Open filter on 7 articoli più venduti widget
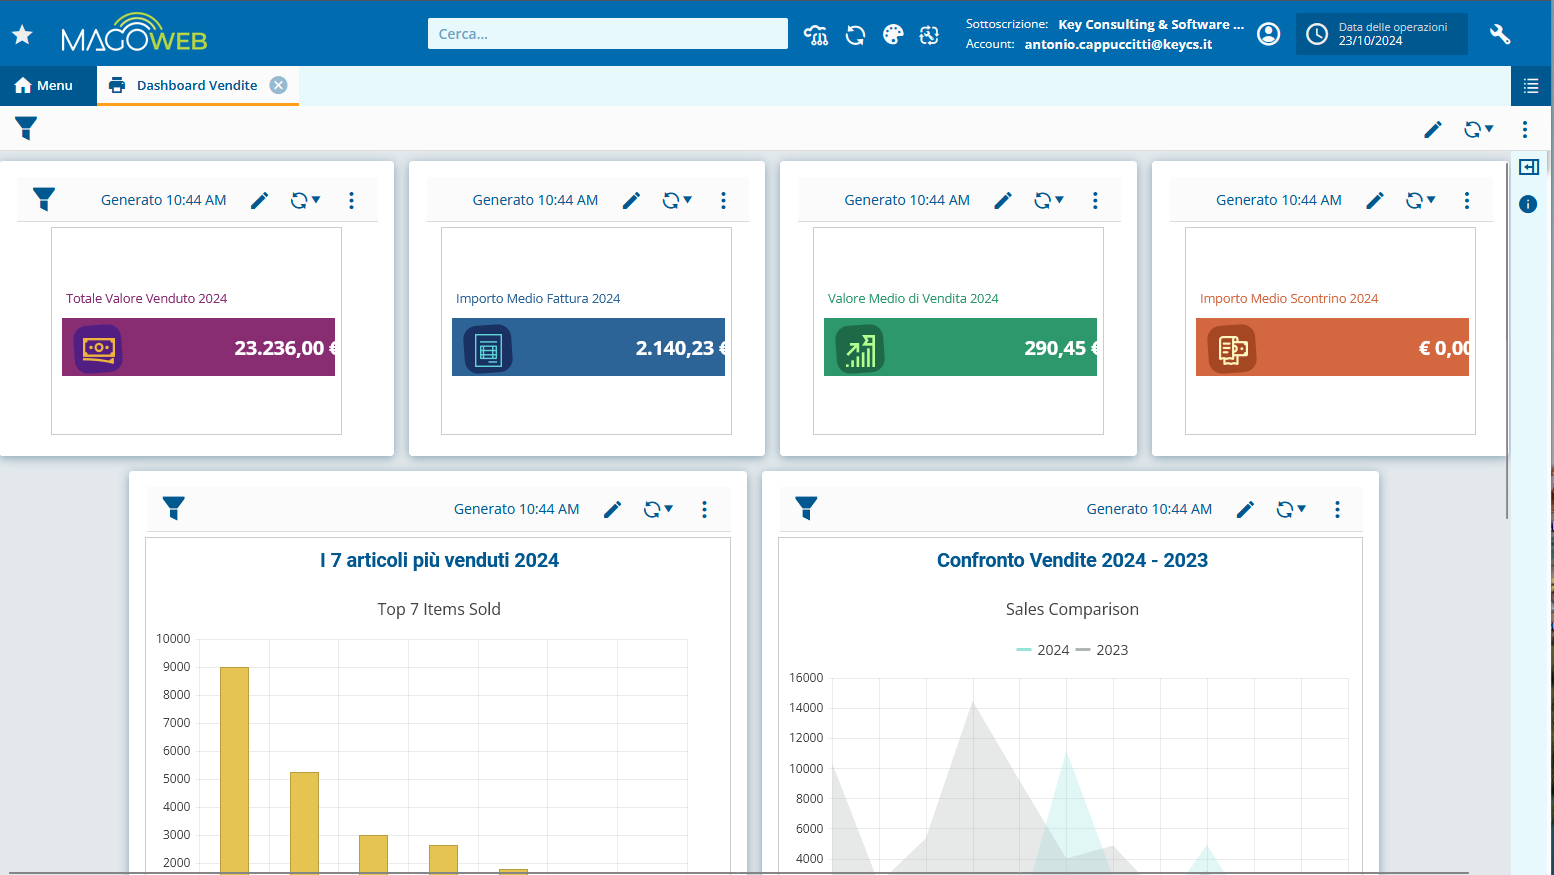 tap(174, 508)
